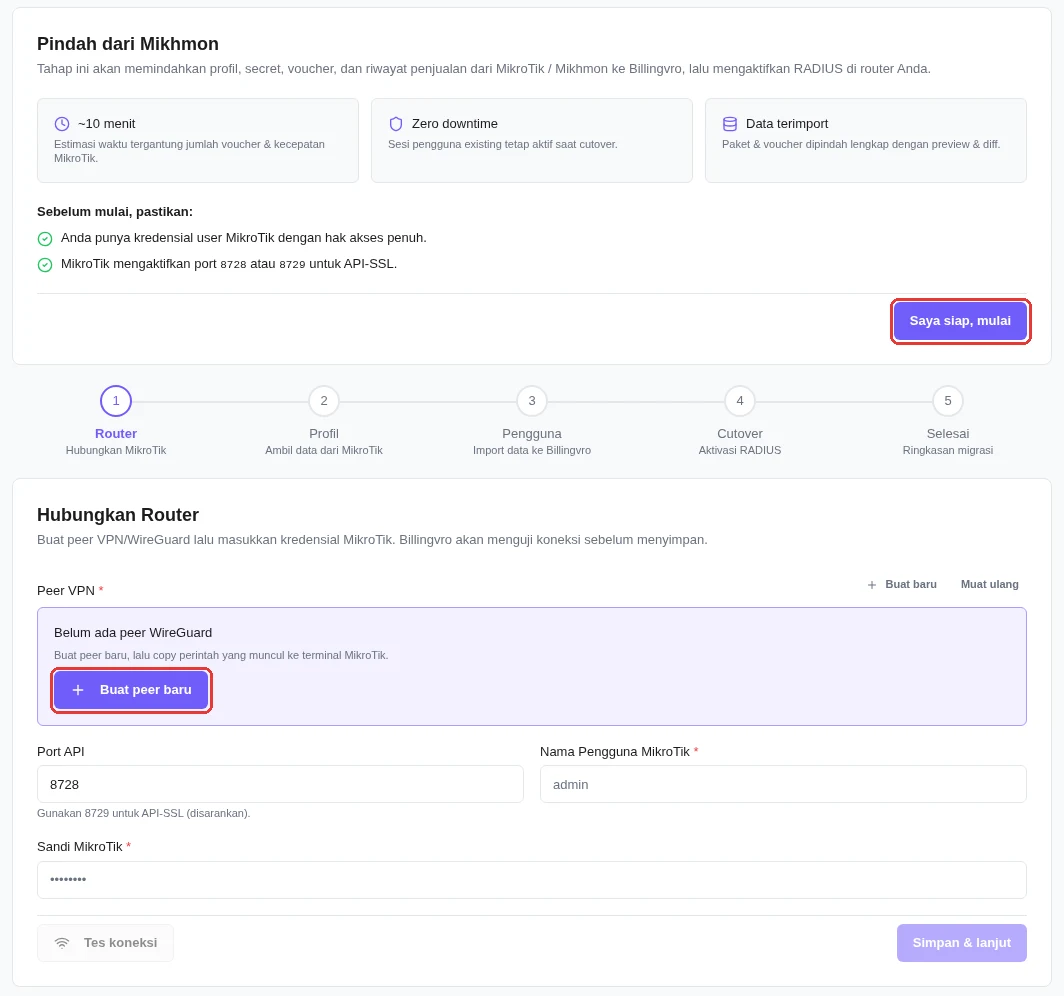
Task: Select step 2 Profil in the stepper
Action: (324, 401)
